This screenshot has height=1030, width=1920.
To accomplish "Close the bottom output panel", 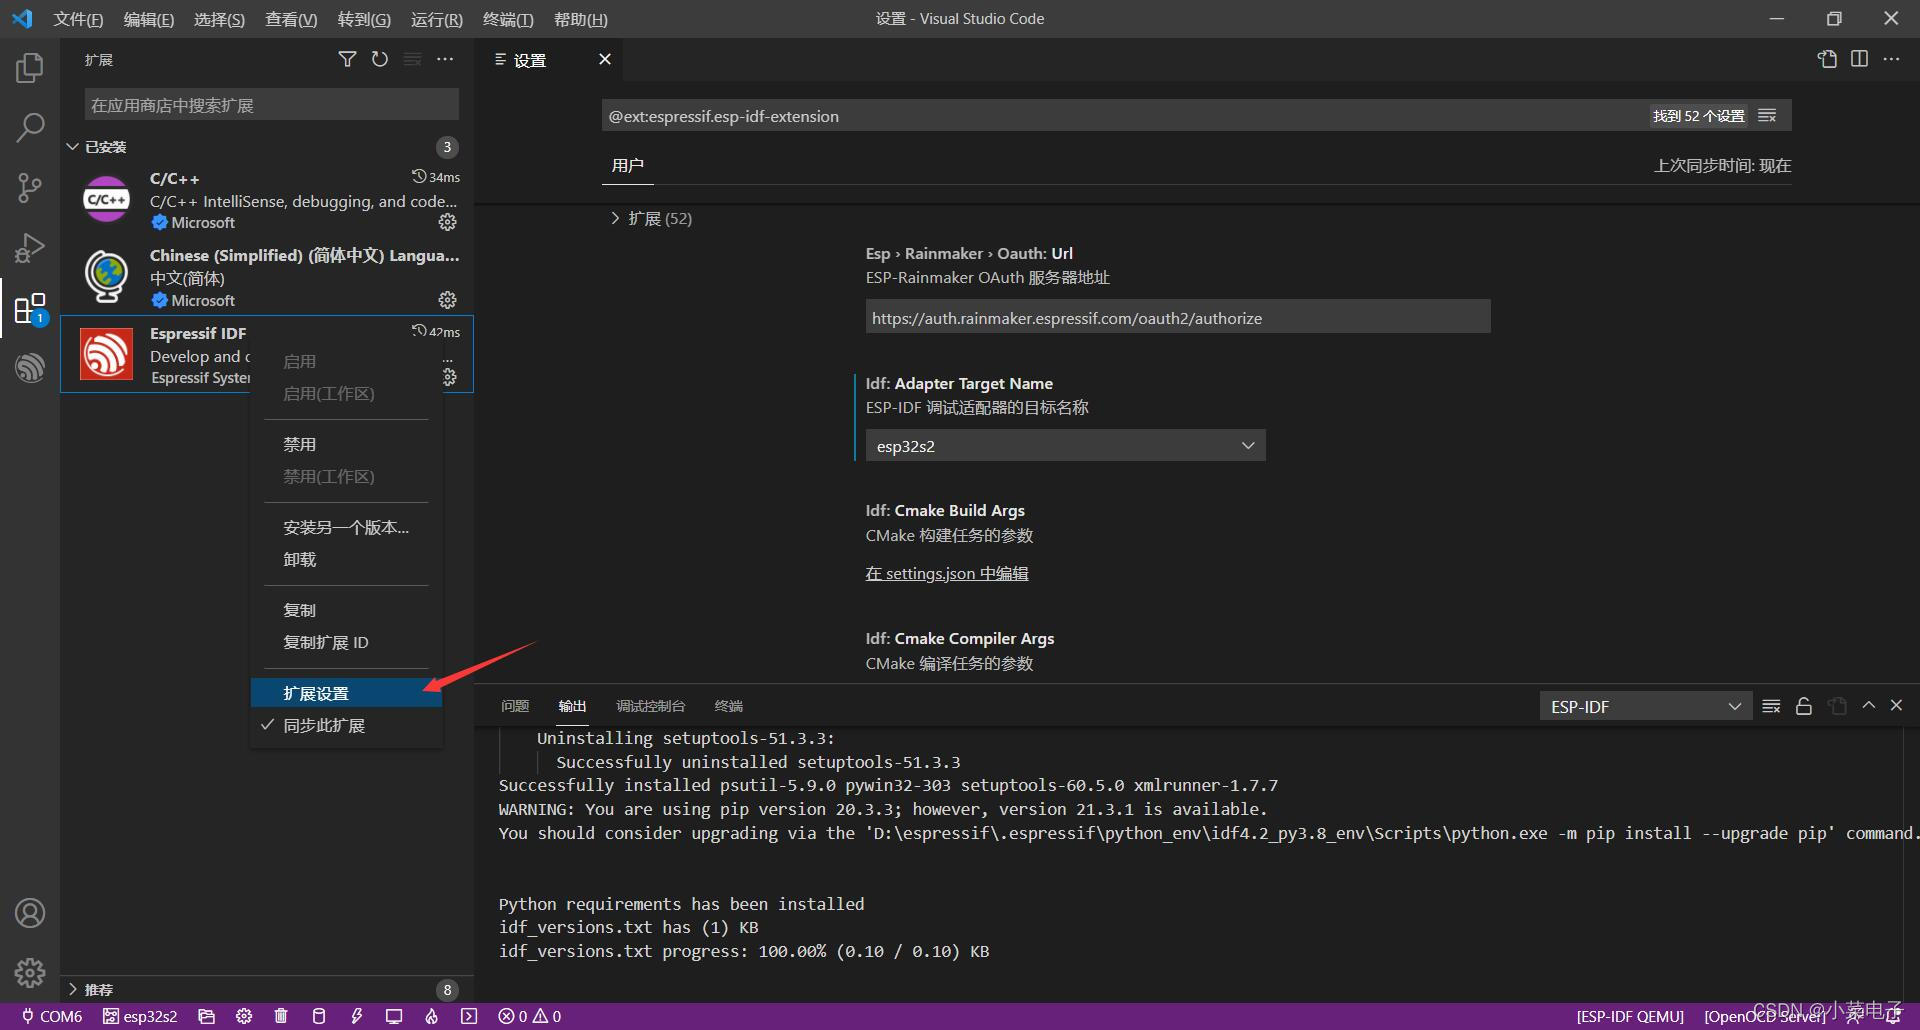I will 1896,705.
